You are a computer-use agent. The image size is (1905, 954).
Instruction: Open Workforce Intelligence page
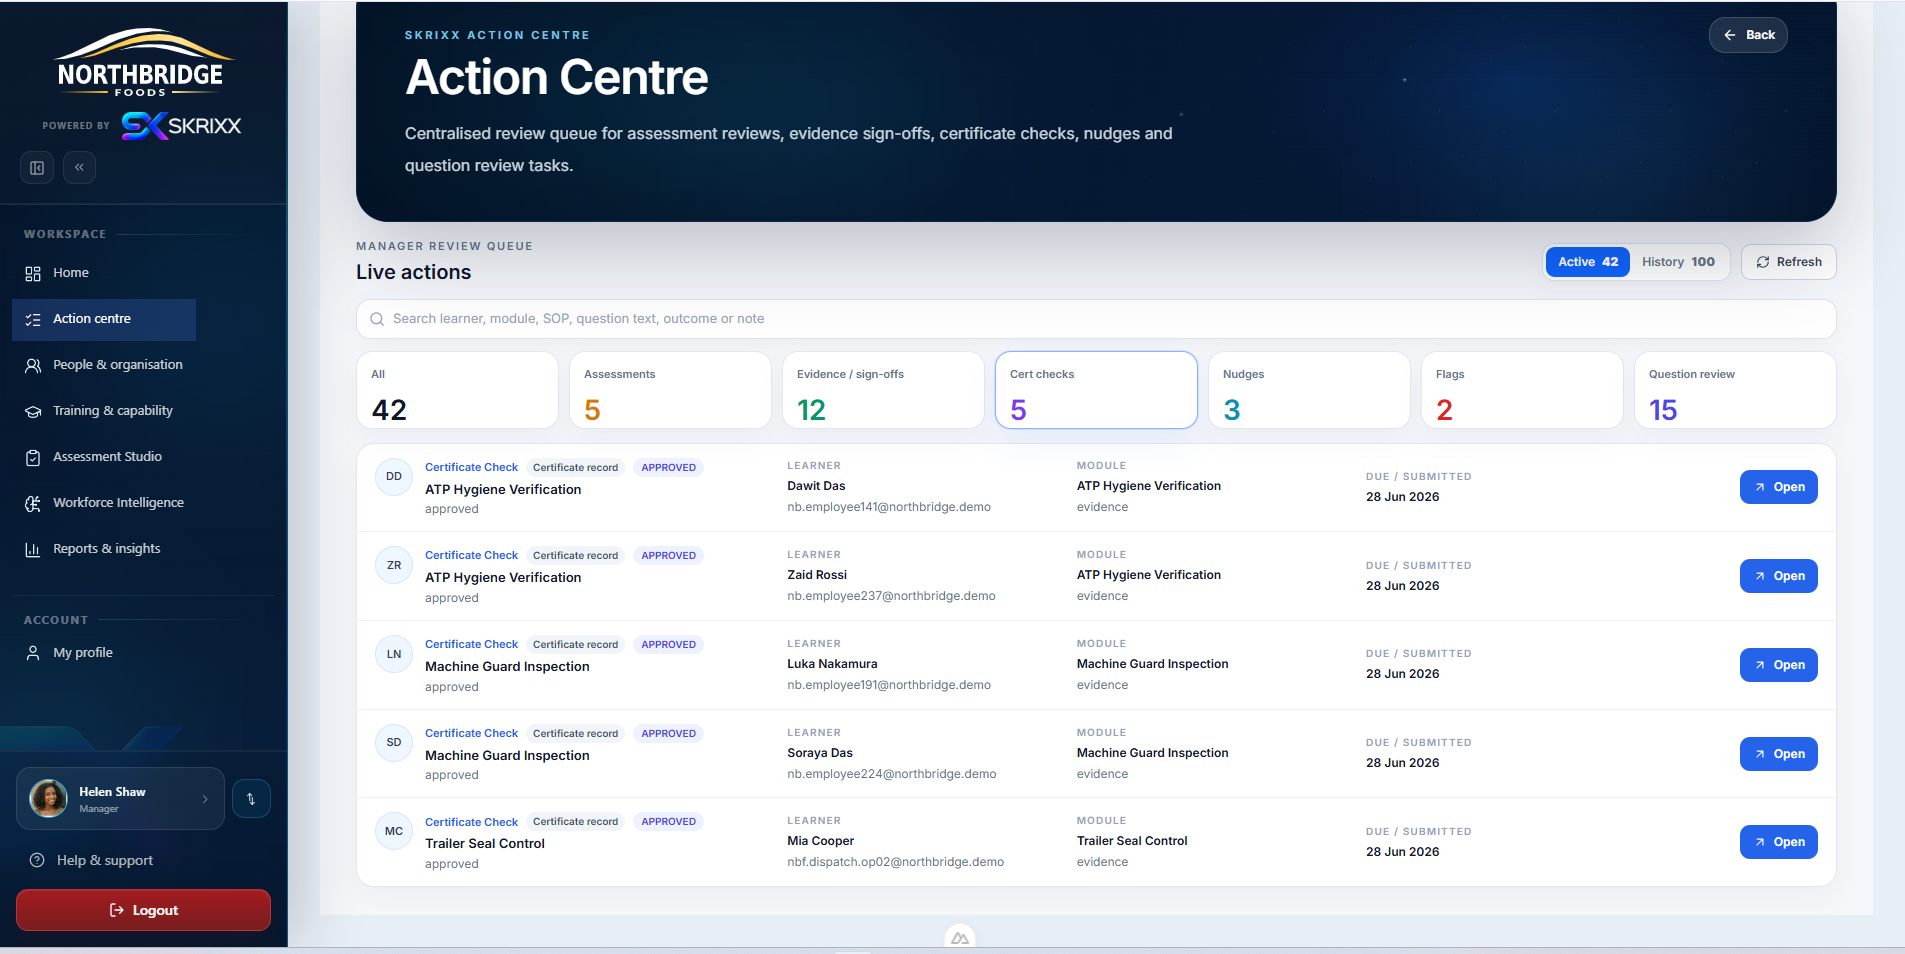click(x=104, y=503)
